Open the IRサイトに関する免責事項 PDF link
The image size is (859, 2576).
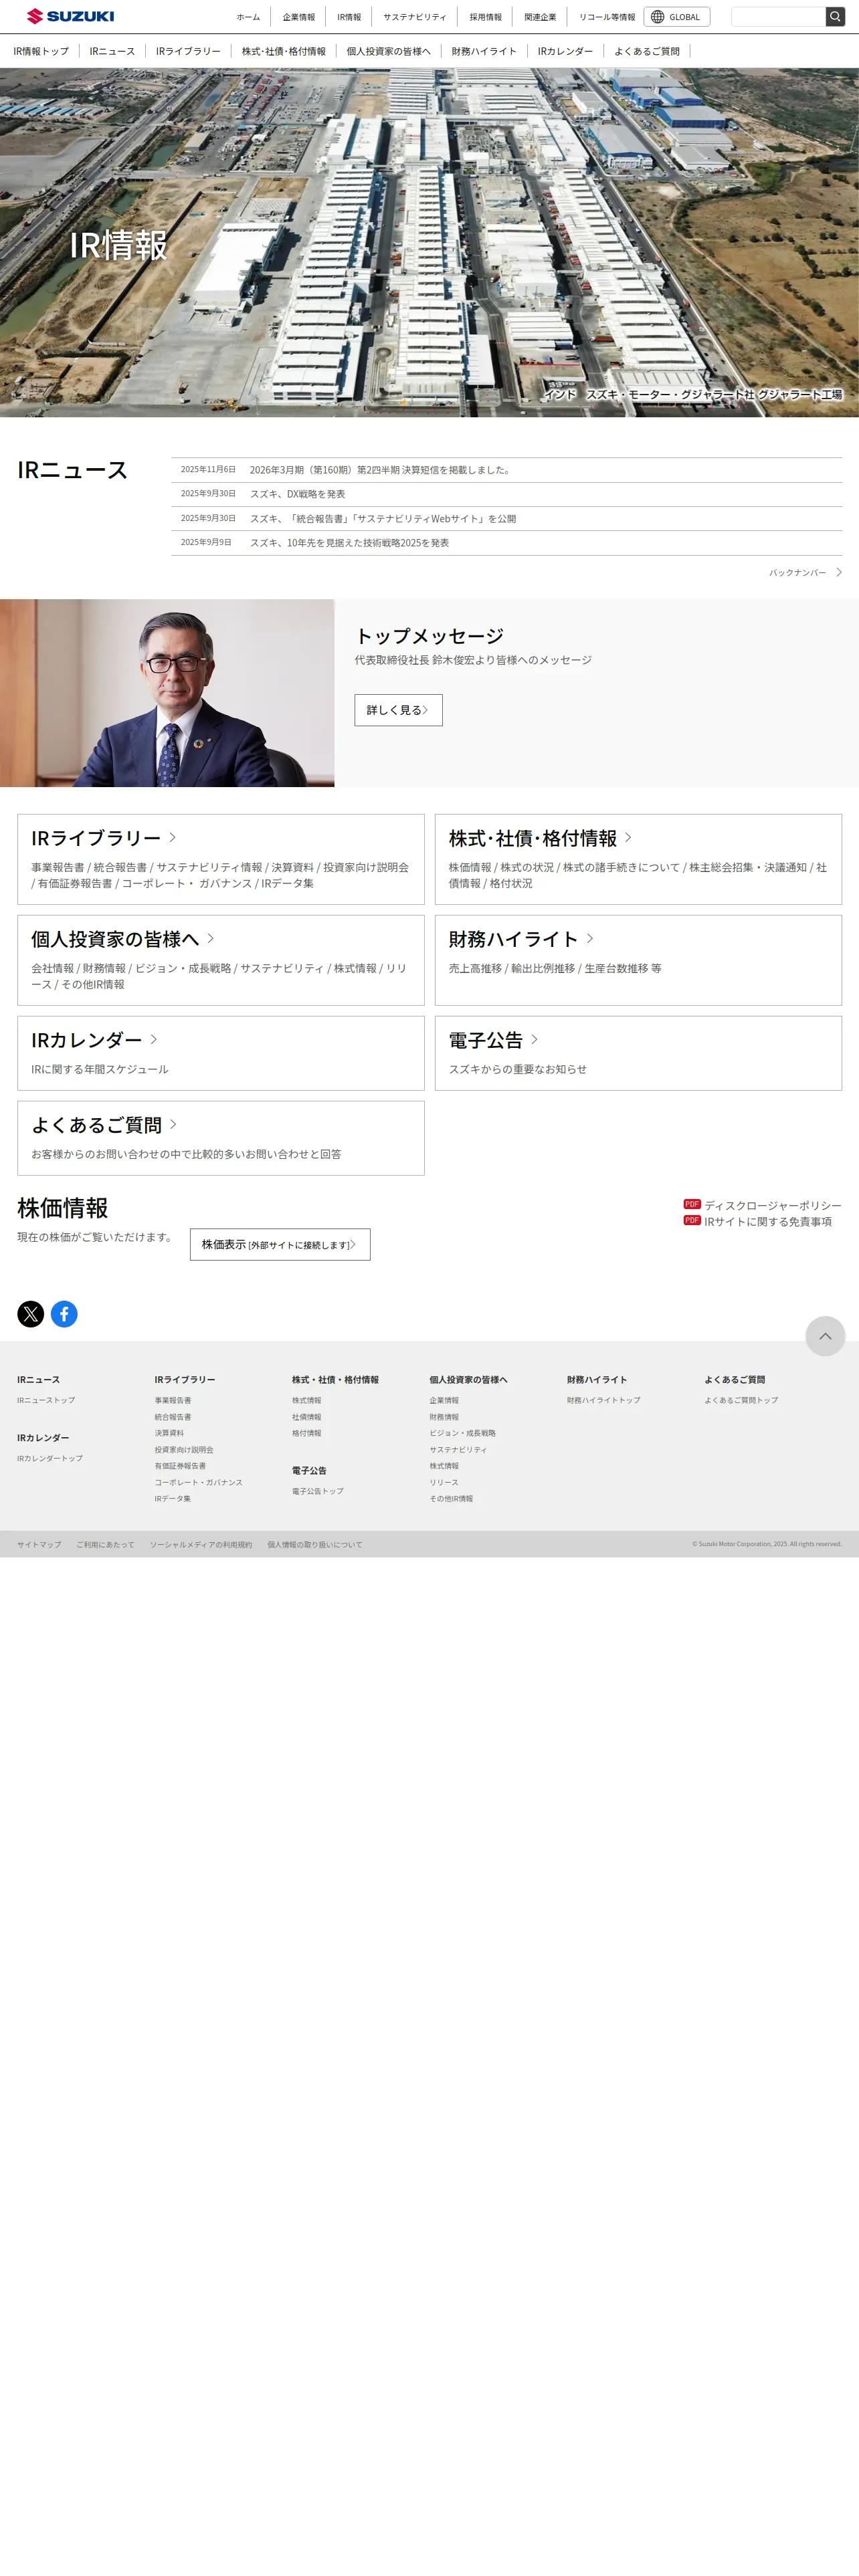pyautogui.click(x=767, y=1221)
